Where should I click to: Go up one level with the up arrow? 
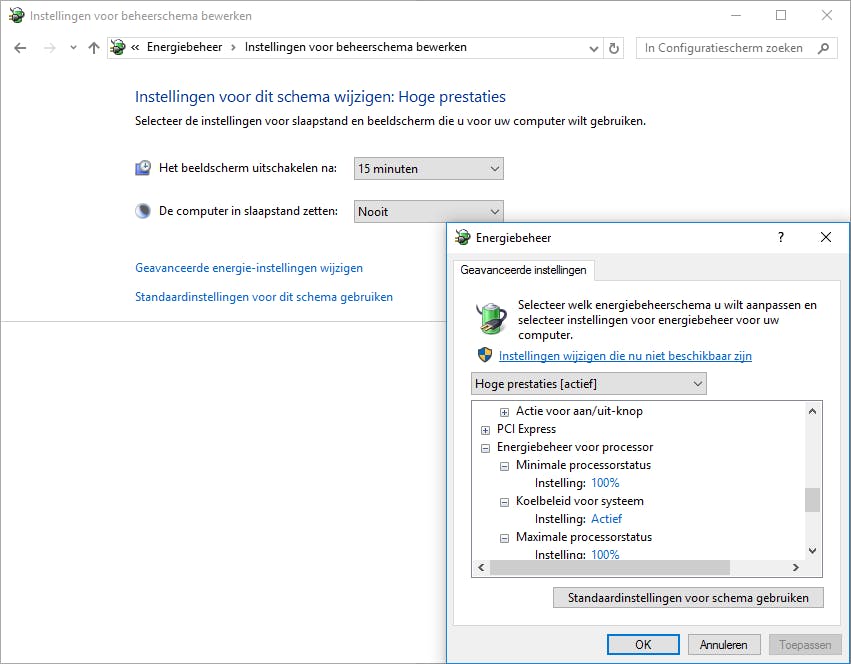[94, 48]
